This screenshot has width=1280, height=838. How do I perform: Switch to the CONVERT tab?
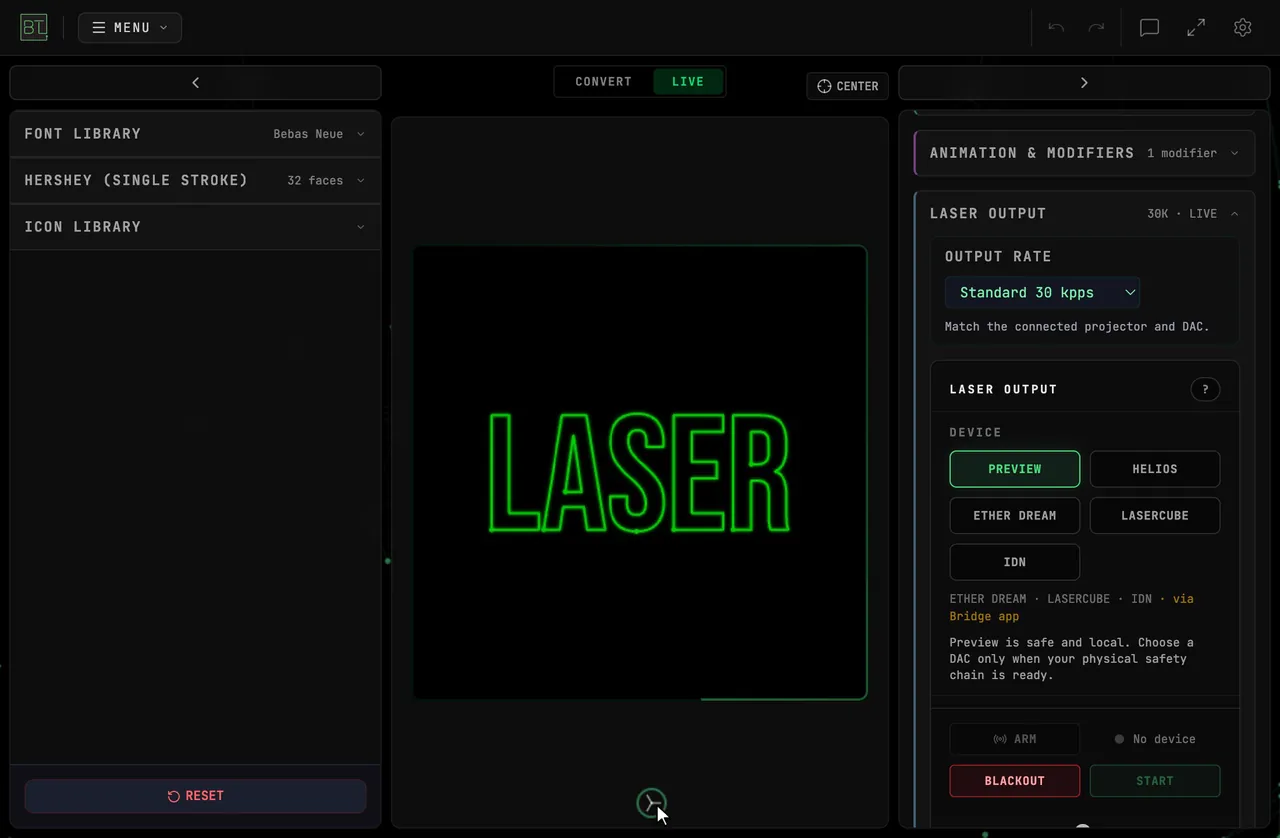pyautogui.click(x=604, y=82)
